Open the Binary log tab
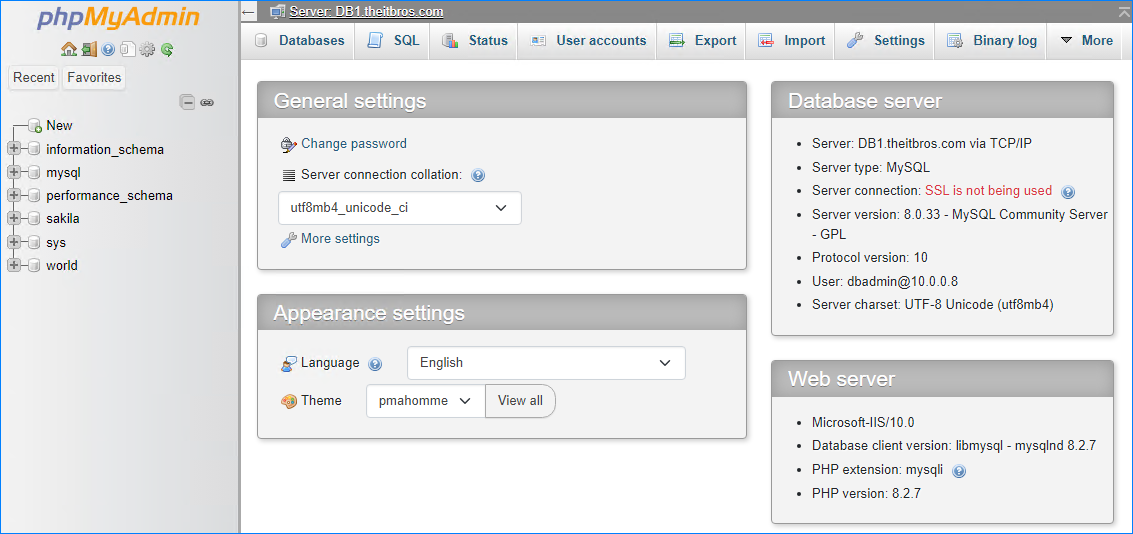This screenshot has width=1133, height=534. tap(991, 40)
